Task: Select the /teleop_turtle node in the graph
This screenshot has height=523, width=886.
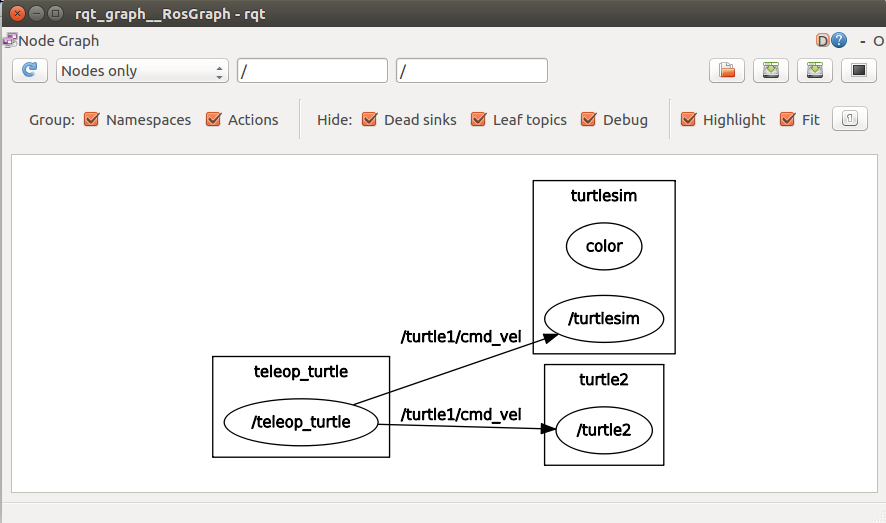Action: pyautogui.click(x=301, y=422)
